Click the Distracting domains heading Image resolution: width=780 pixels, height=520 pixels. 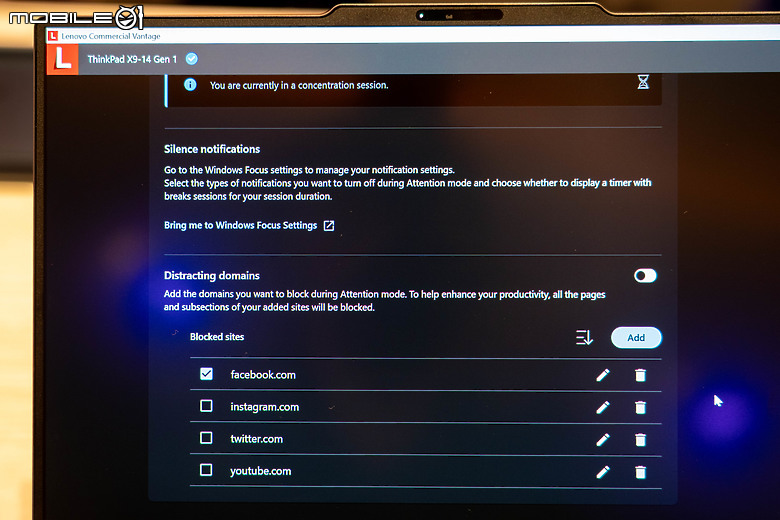click(x=212, y=276)
